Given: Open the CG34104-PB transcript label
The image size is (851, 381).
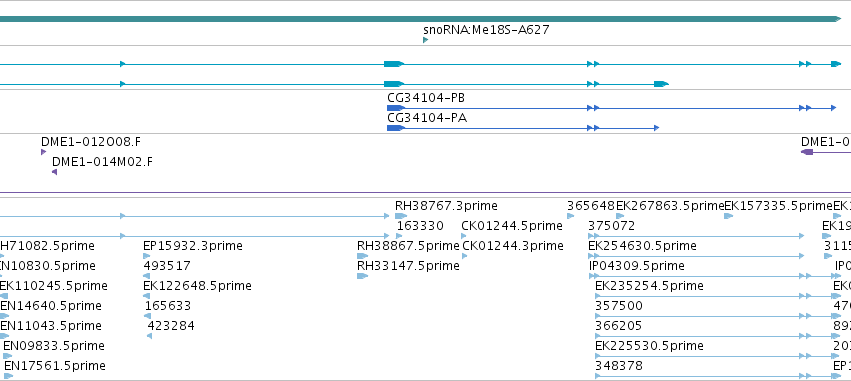Looking at the screenshot, I should [x=426, y=98].
